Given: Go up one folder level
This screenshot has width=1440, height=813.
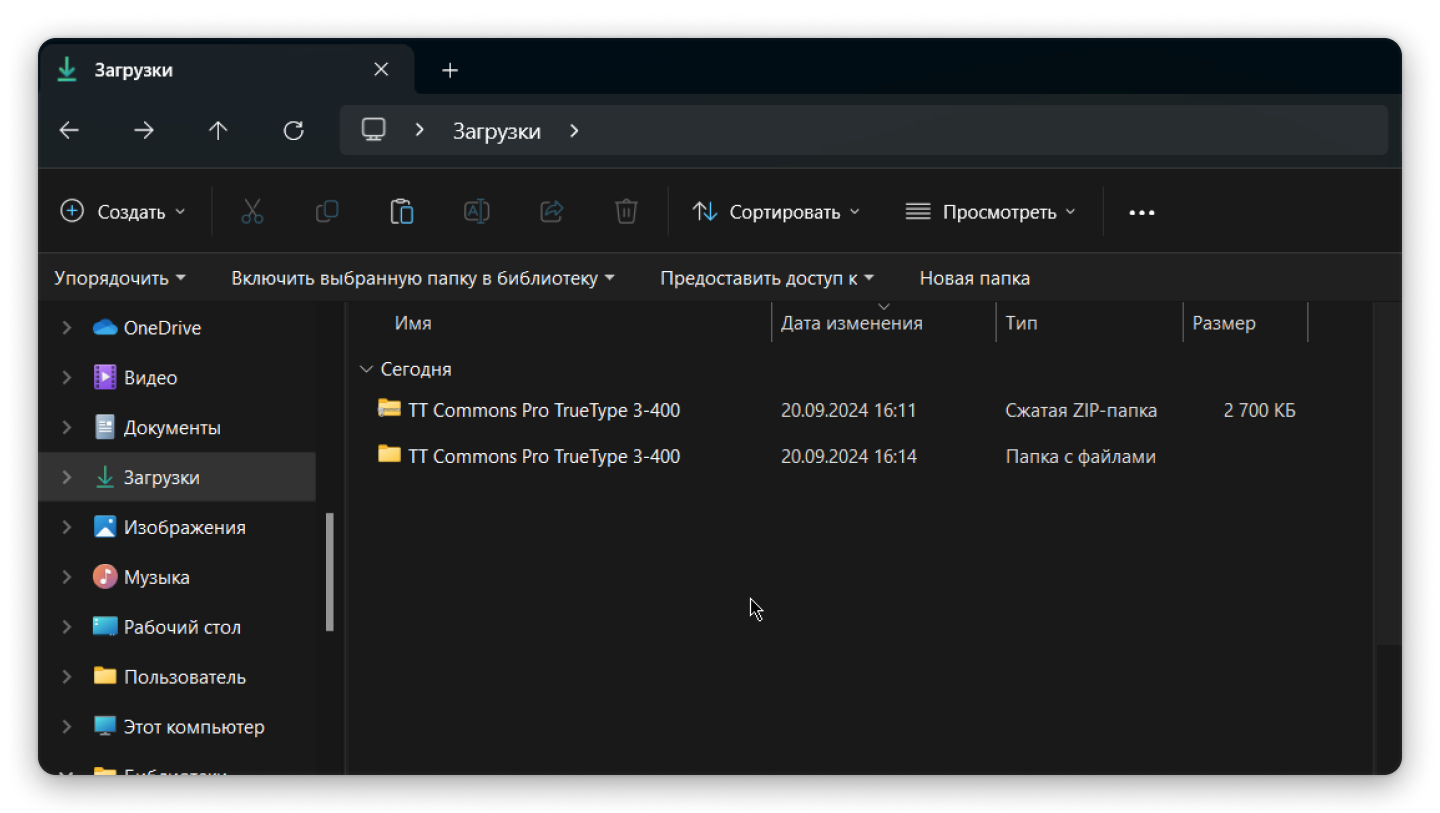Looking at the screenshot, I should 218,131.
